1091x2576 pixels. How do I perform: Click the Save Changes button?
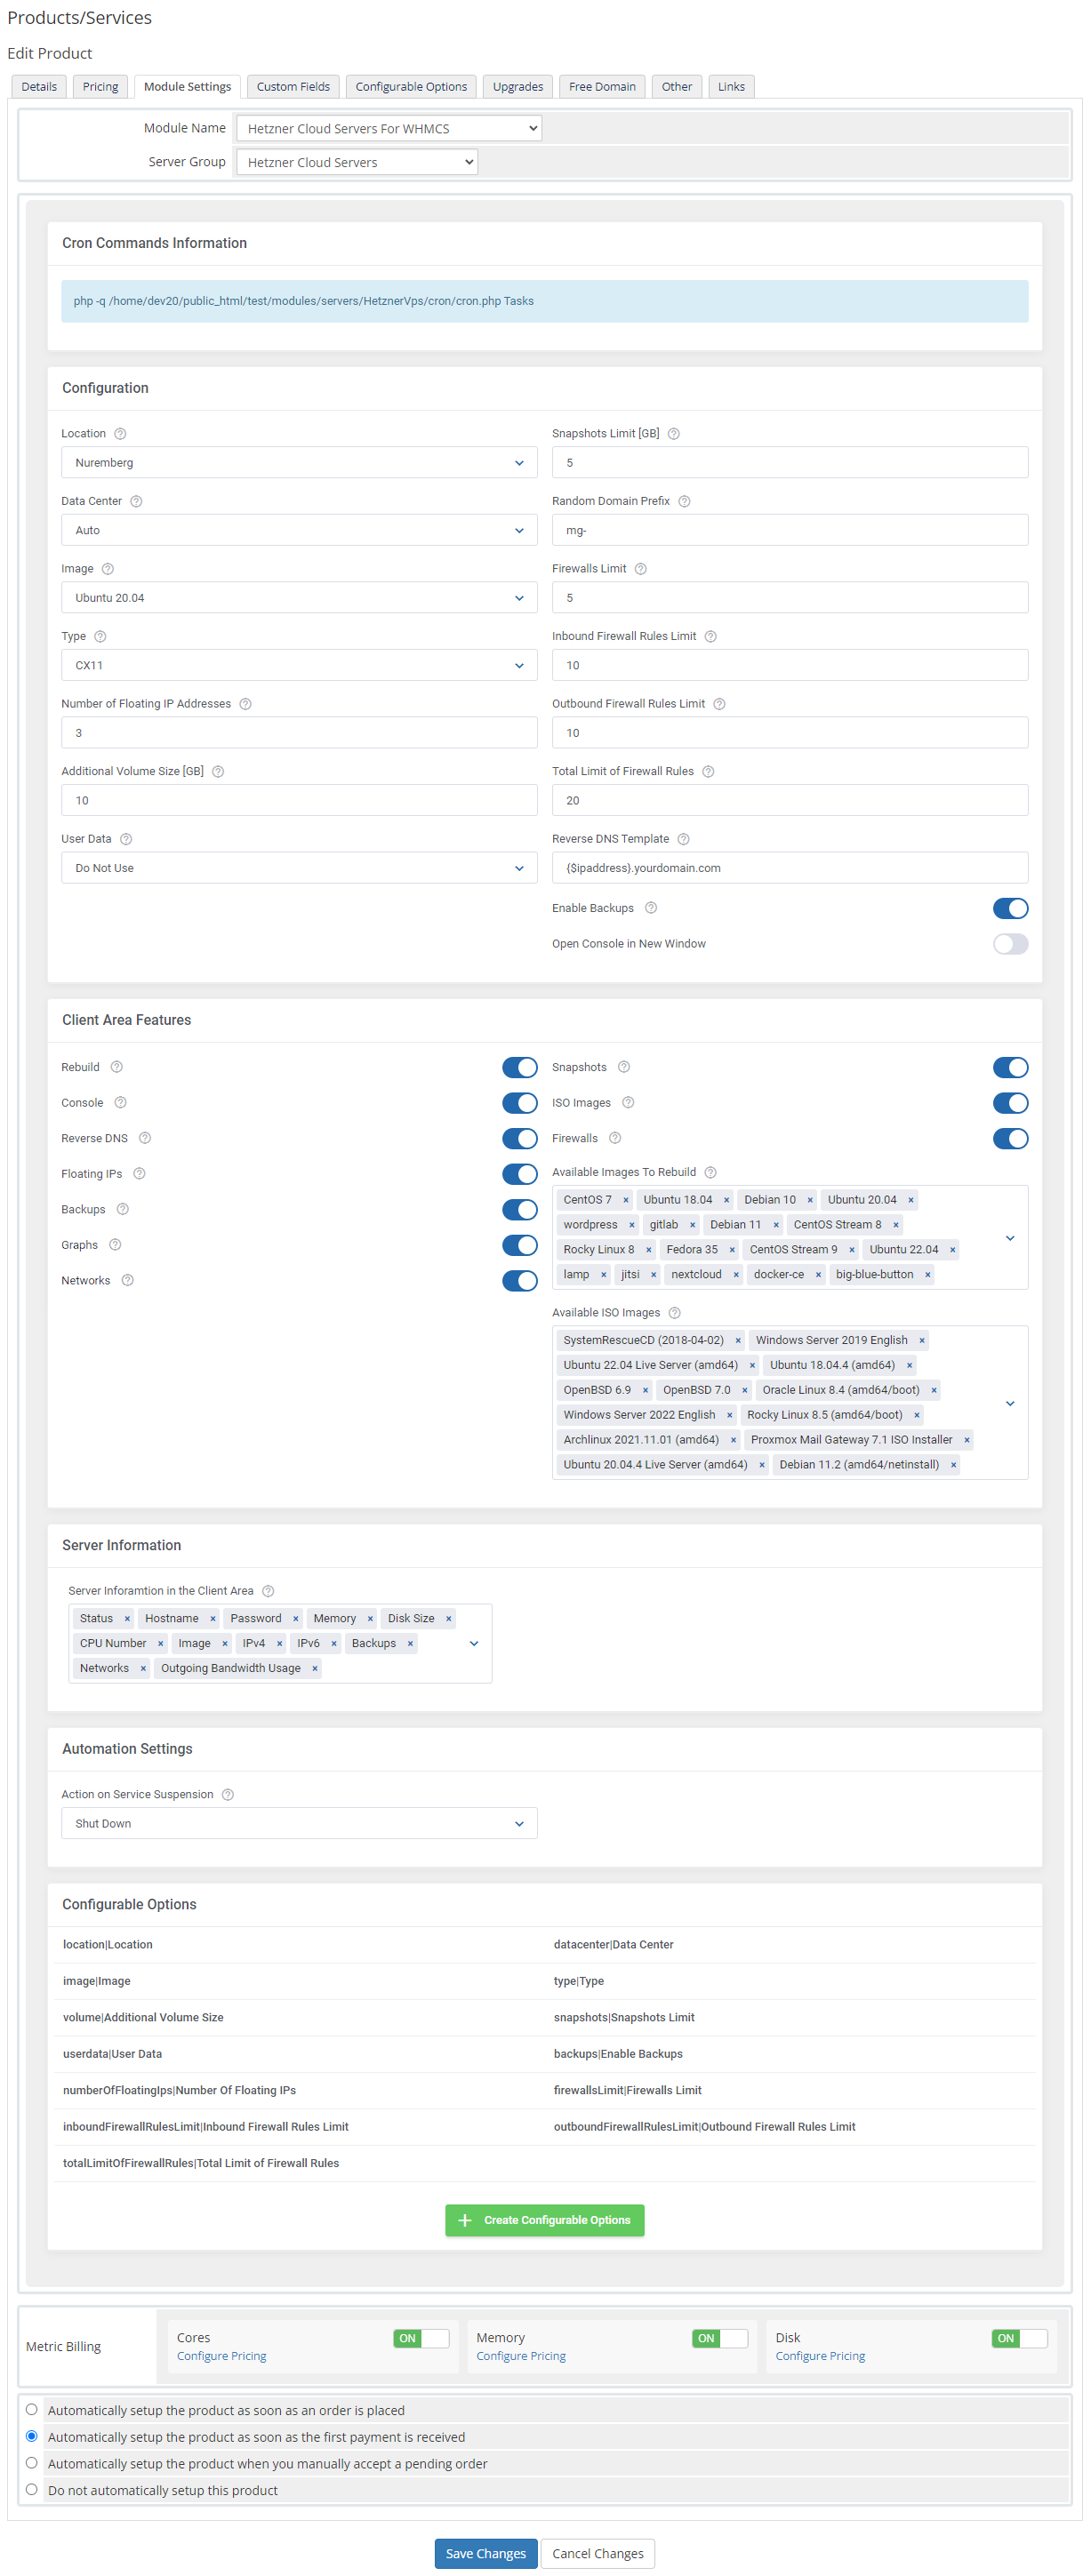pyautogui.click(x=486, y=2552)
